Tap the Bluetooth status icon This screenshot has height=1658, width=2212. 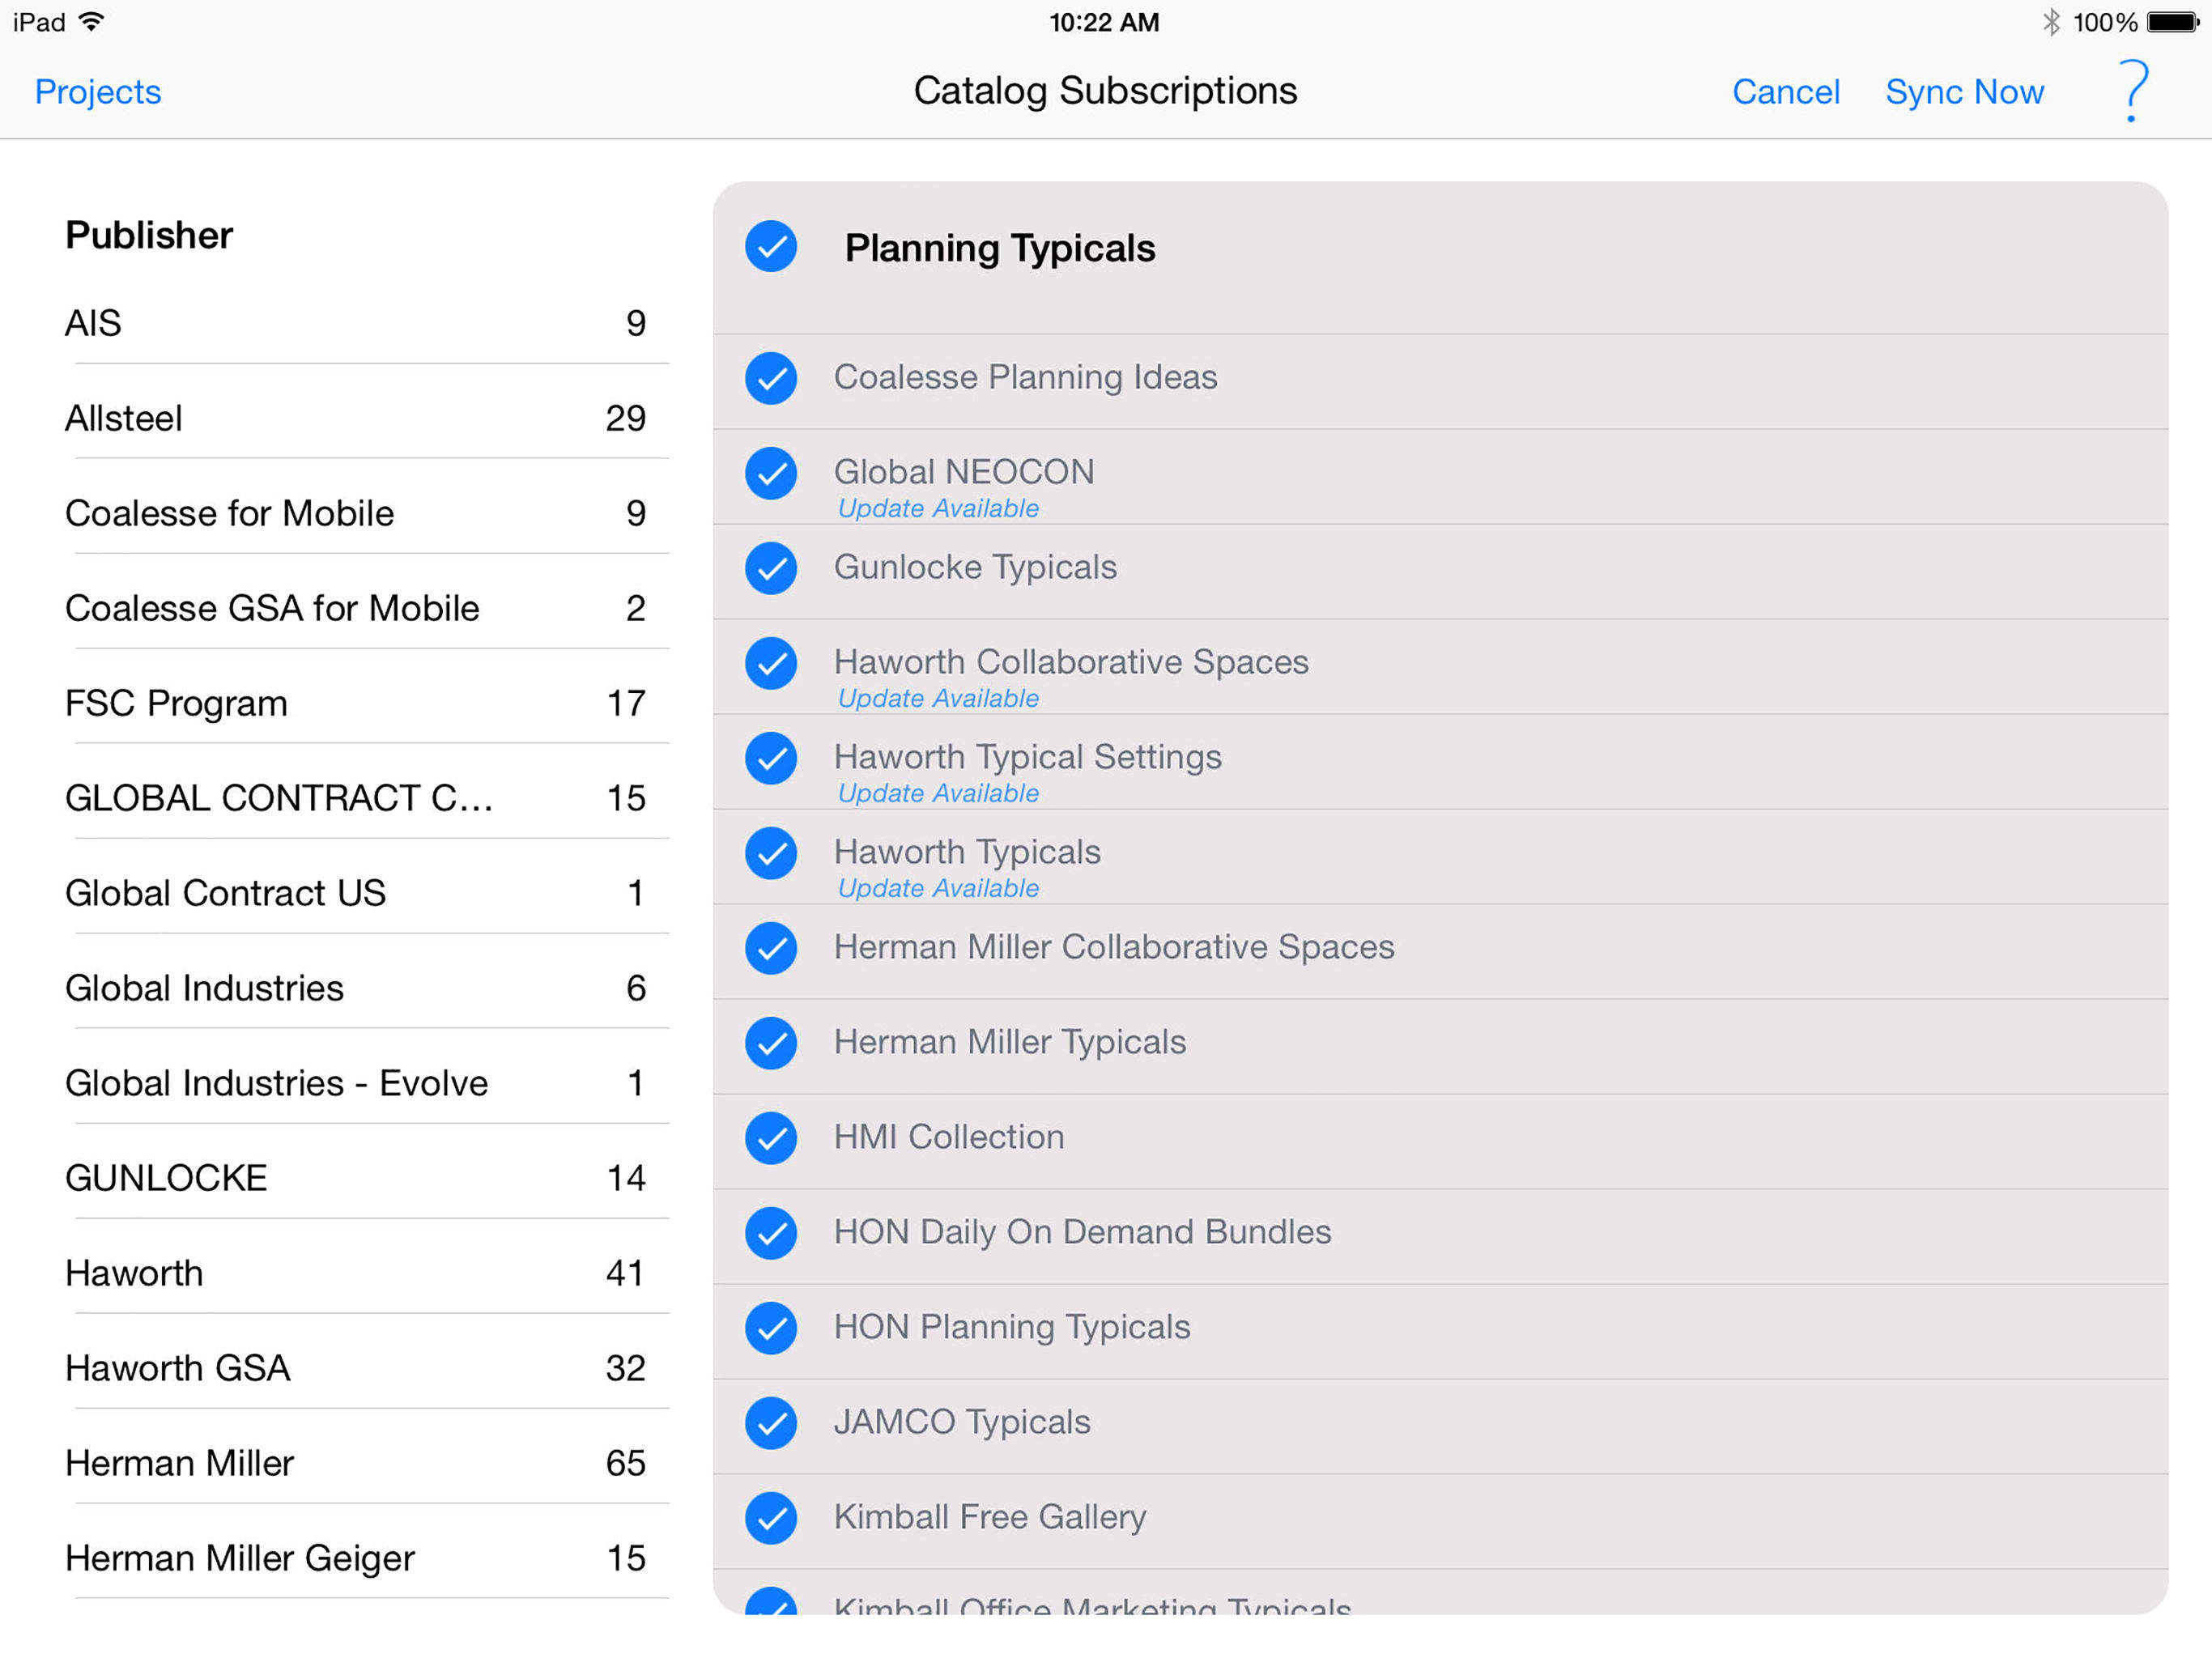(2051, 22)
